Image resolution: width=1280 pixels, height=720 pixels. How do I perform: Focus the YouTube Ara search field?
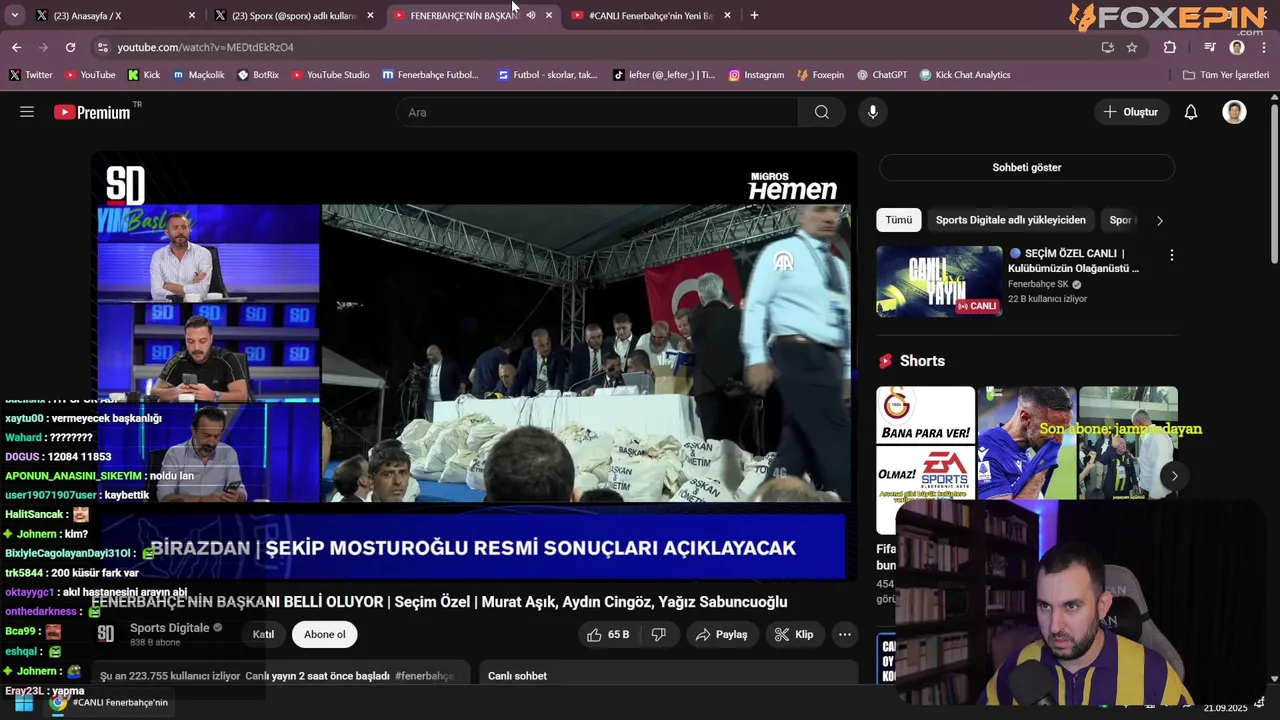tap(597, 112)
